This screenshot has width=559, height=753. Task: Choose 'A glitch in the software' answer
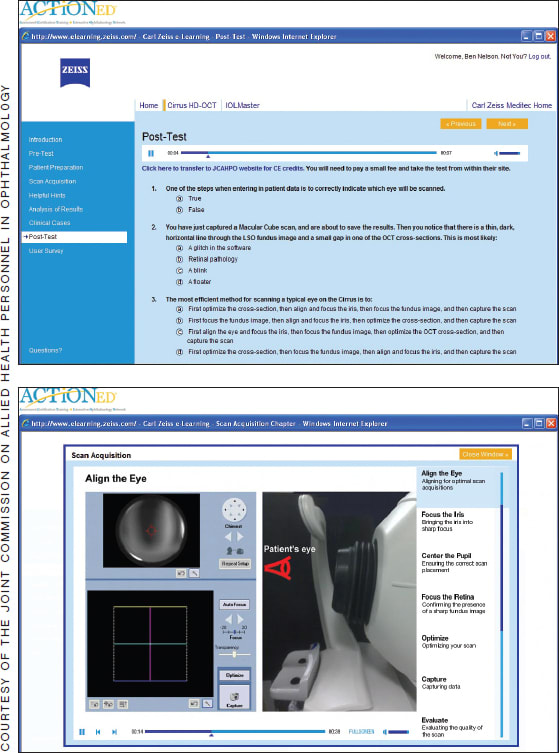tap(180, 248)
